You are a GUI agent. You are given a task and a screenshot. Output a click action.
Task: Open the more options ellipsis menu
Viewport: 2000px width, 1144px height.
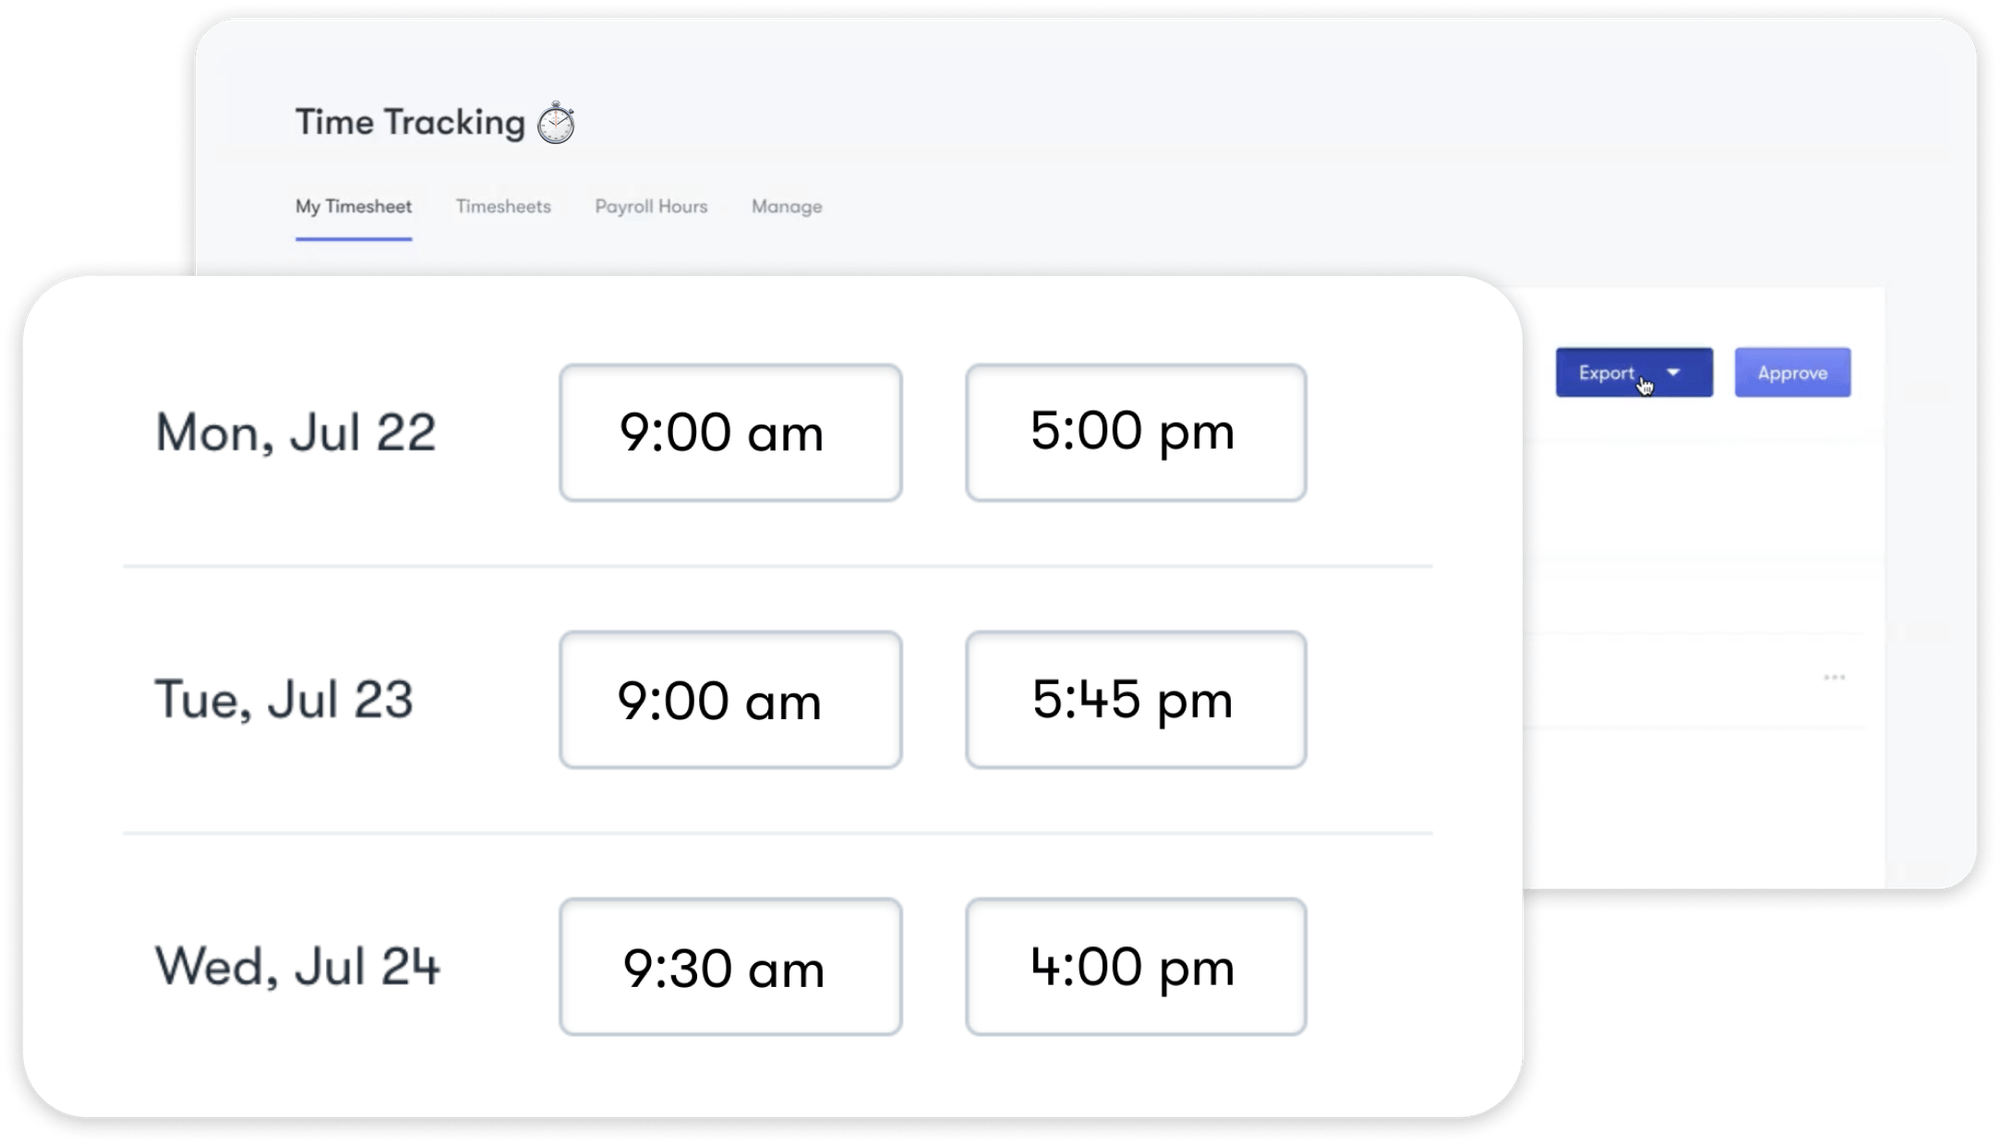point(1835,676)
